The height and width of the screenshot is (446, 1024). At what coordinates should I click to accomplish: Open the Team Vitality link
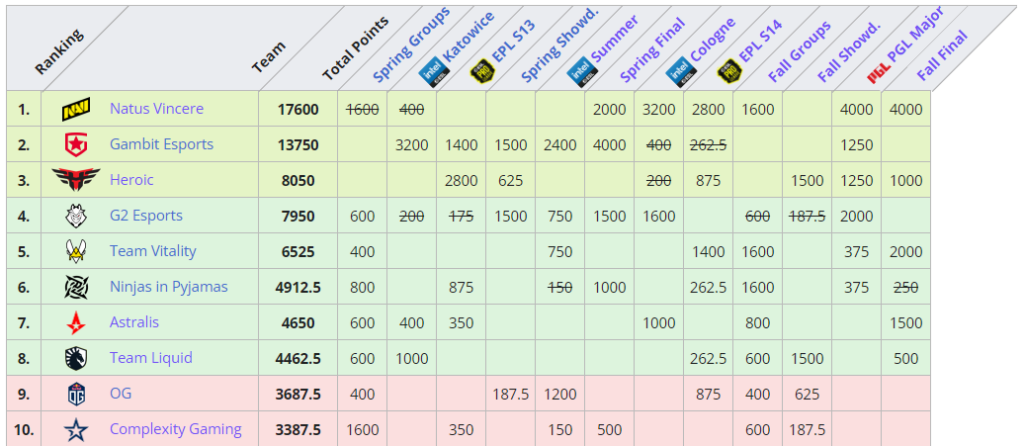153,251
